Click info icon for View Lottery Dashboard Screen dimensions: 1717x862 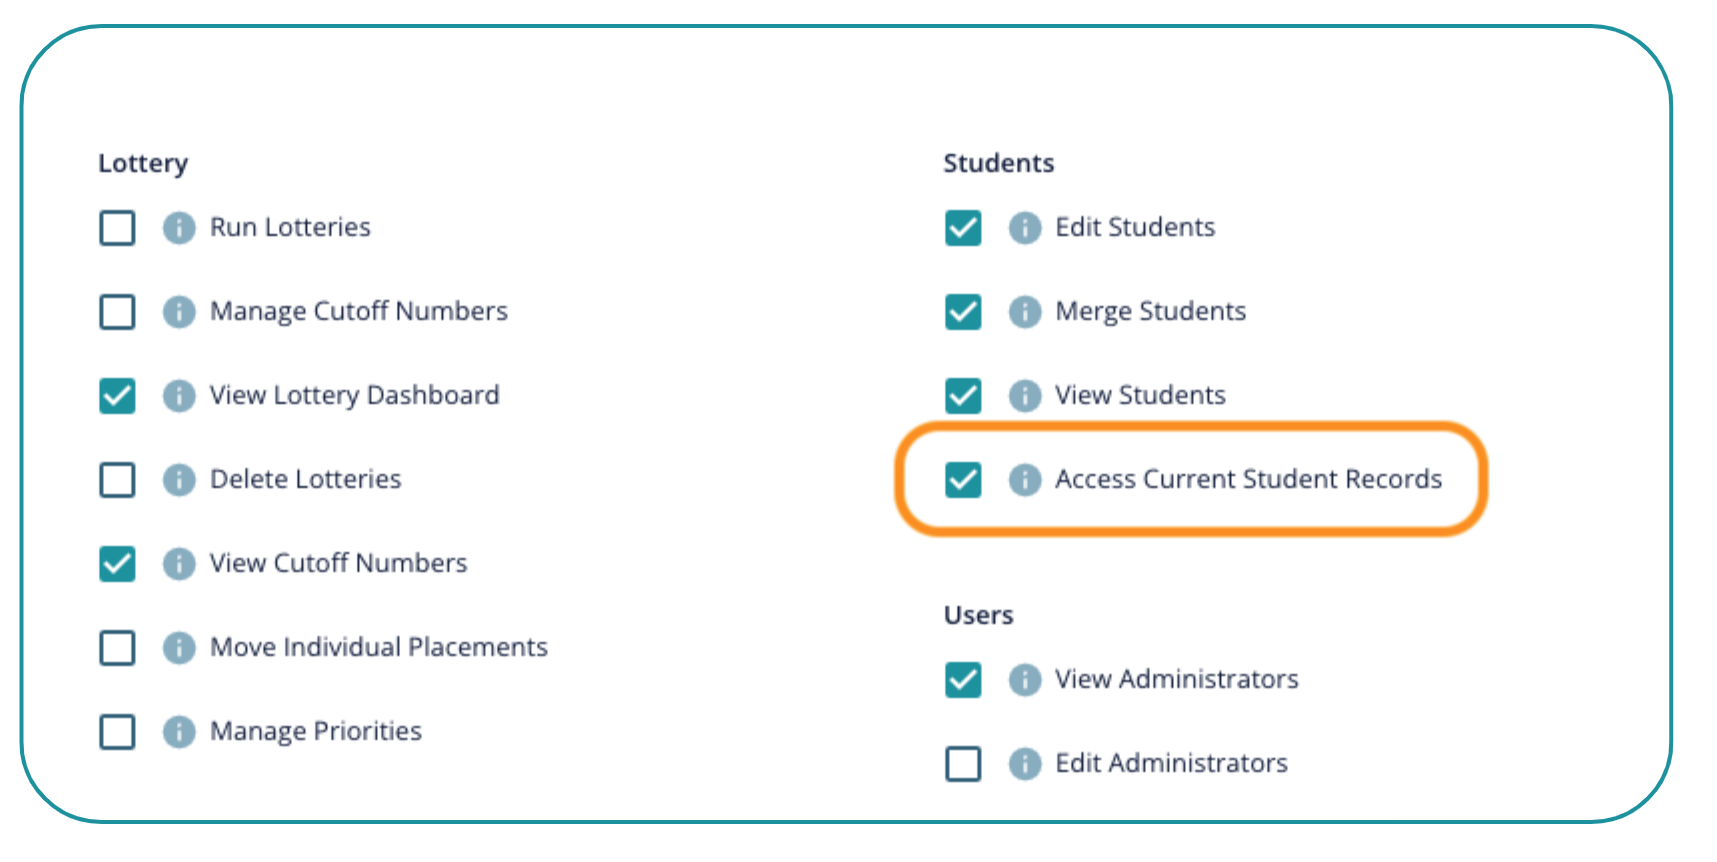(179, 396)
